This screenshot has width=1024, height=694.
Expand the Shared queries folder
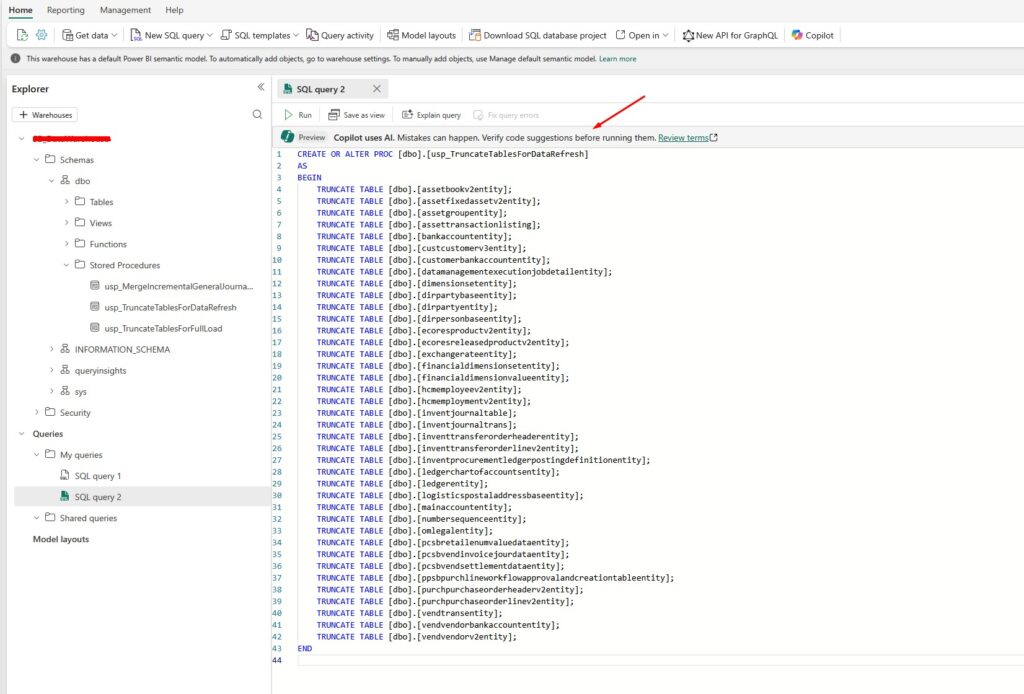pos(37,518)
